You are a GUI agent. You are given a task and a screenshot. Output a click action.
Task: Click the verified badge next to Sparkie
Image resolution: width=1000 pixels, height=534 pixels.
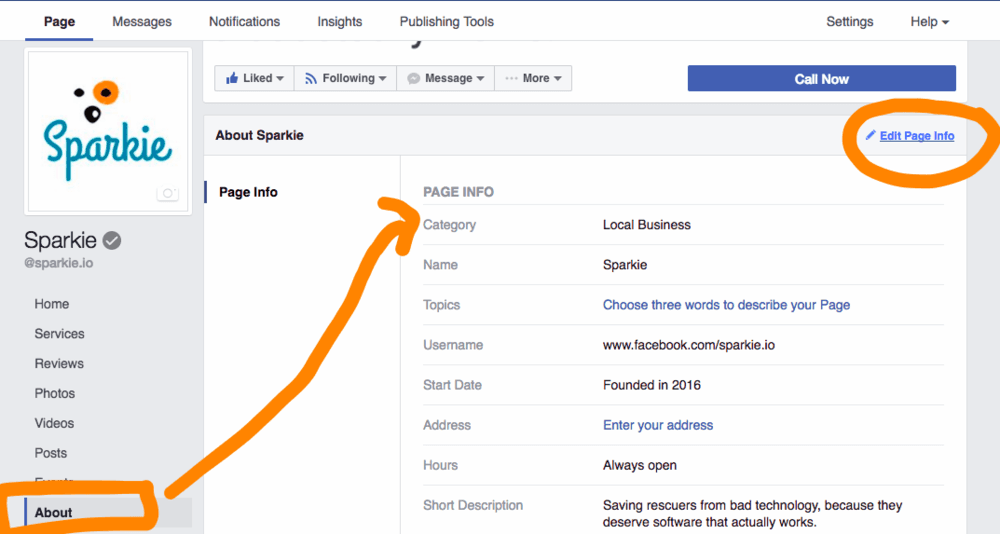pyautogui.click(x=113, y=240)
